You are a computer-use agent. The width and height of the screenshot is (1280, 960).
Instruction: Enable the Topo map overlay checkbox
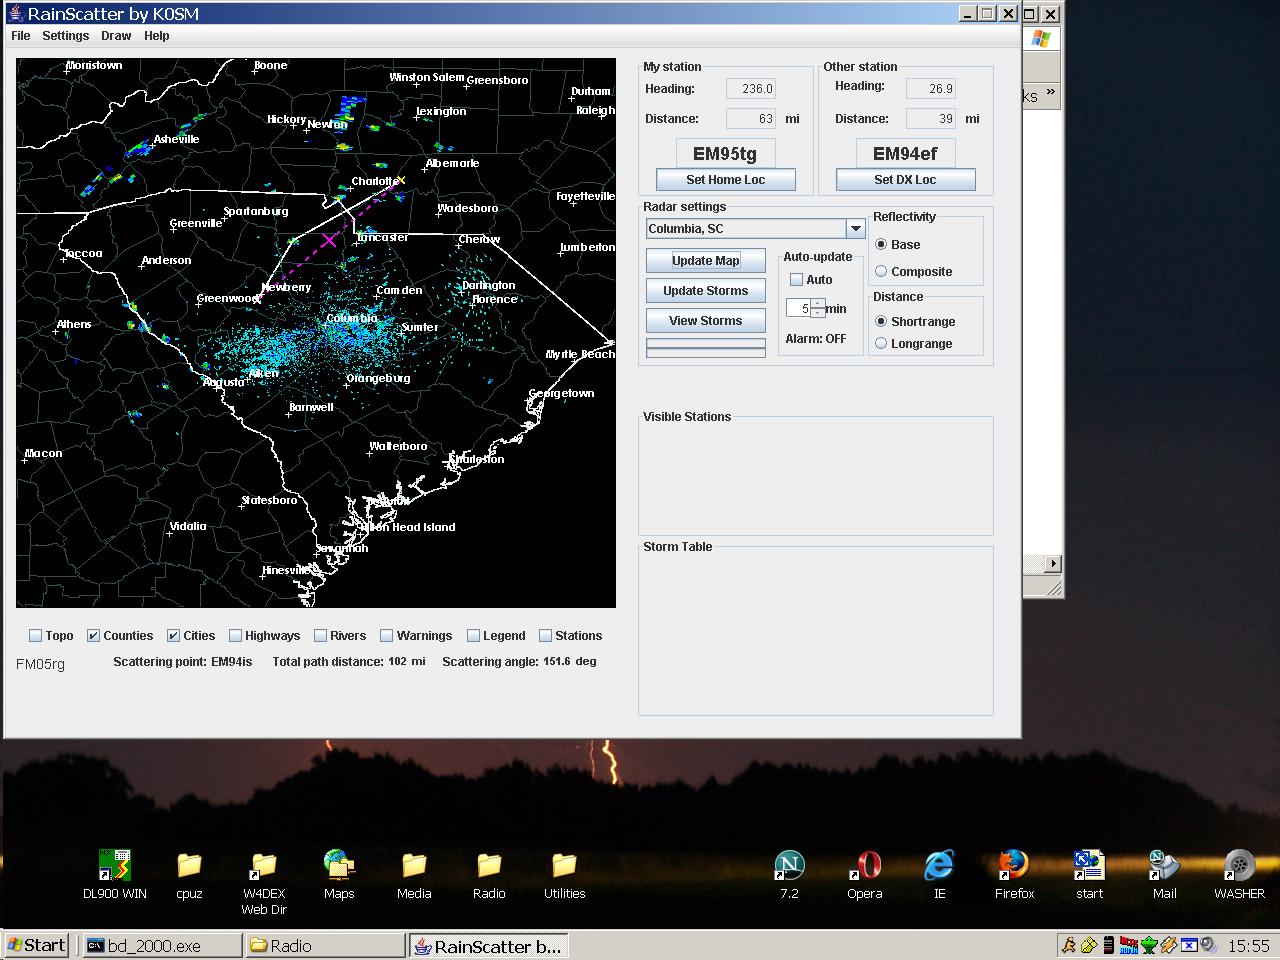pyautogui.click(x=36, y=636)
